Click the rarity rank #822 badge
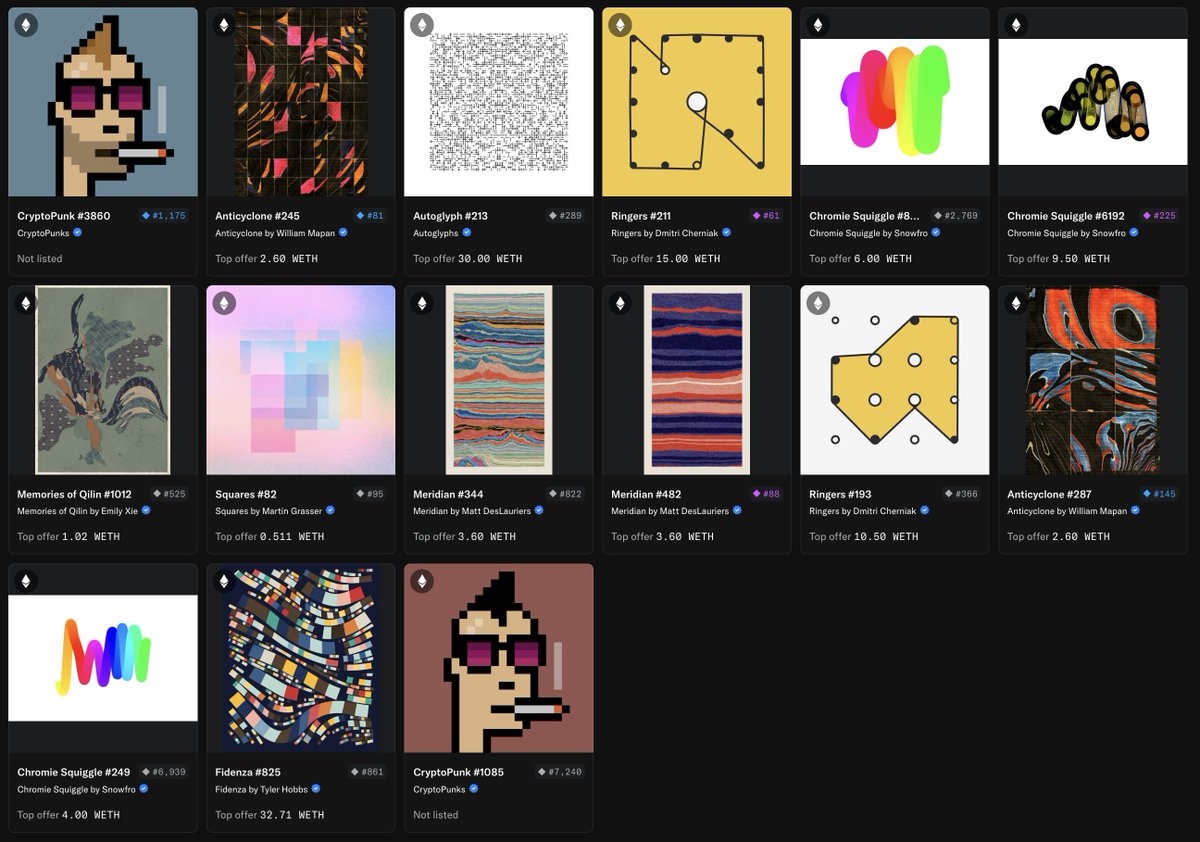This screenshot has height=842, width=1200. click(x=566, y=494)
